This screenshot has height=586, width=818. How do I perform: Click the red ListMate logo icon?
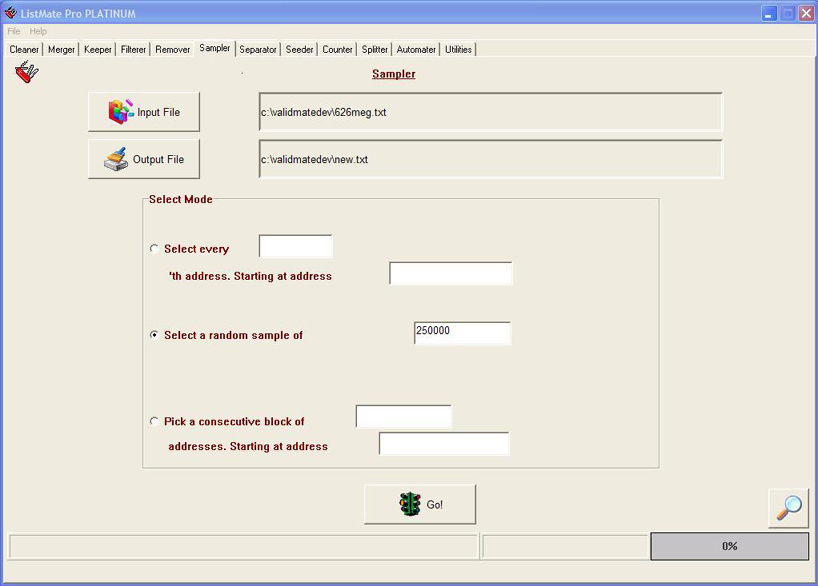click(27, 73)
